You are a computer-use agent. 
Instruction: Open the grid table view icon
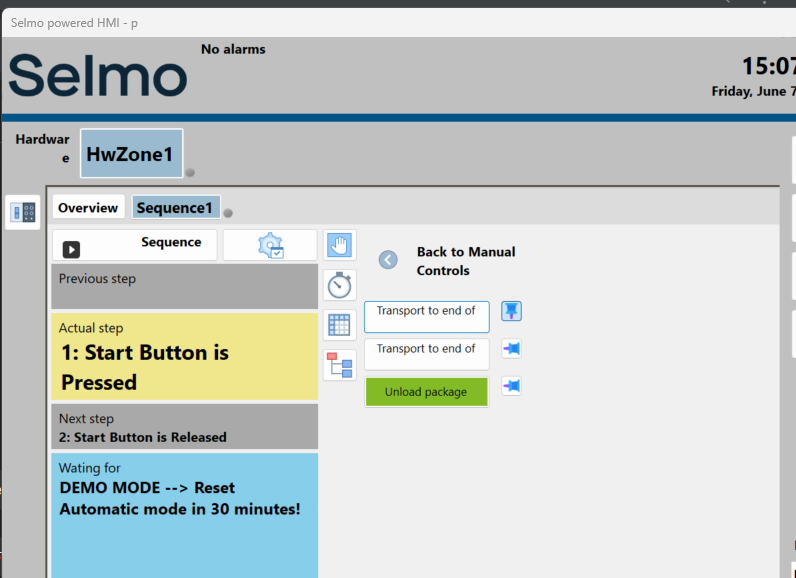point(340,325)
